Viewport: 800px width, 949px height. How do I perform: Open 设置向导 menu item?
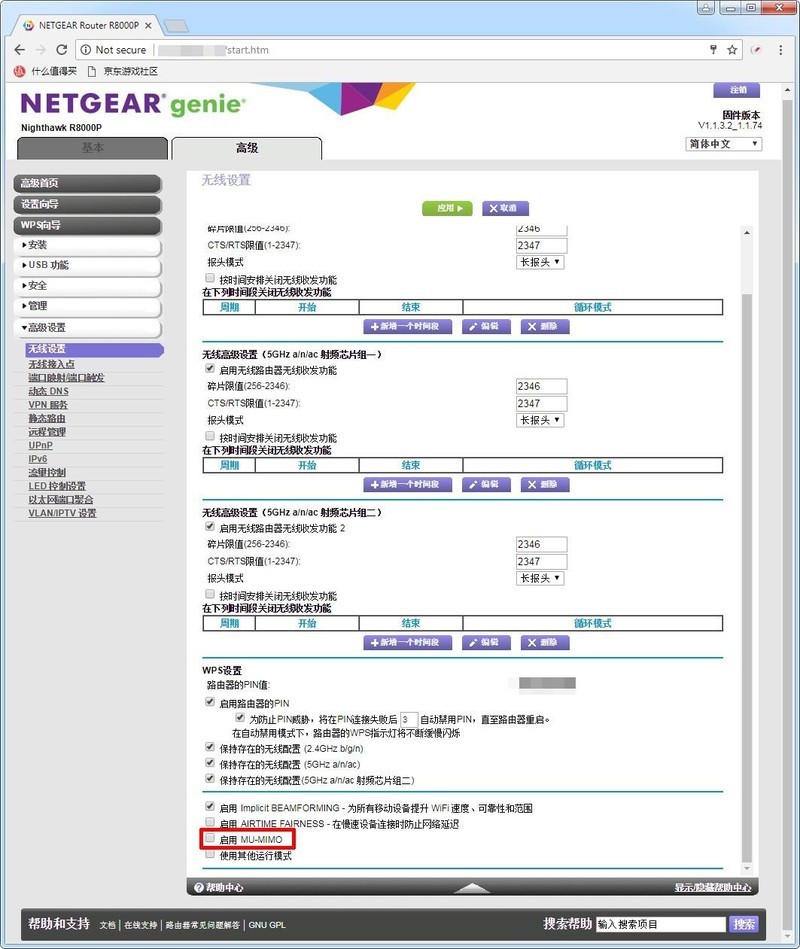pos(88,205)
